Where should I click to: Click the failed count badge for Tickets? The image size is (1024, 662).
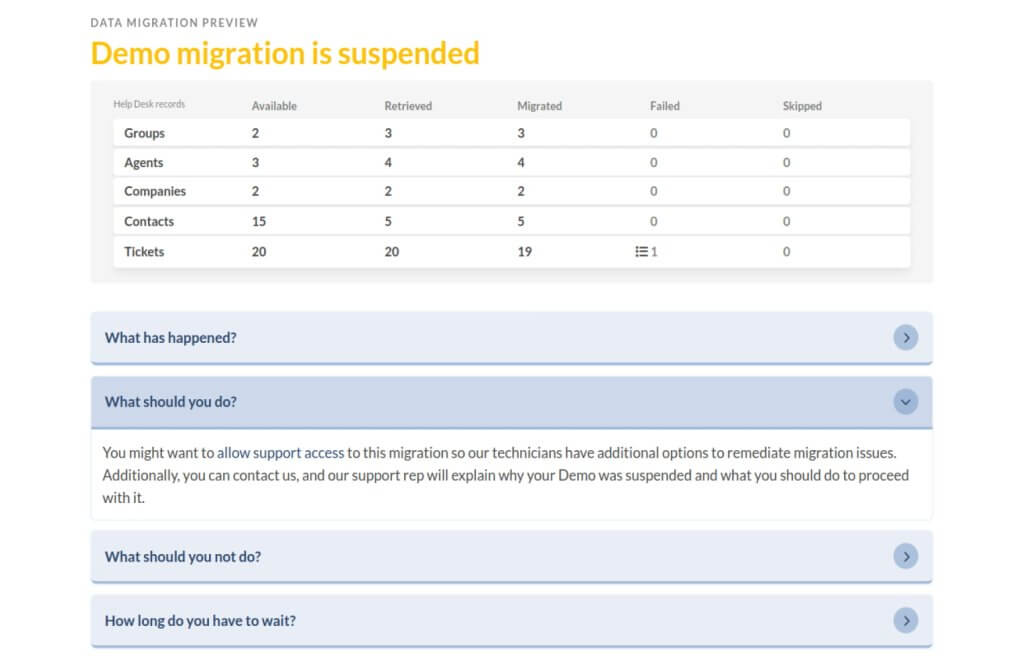[x=648, y=252]
